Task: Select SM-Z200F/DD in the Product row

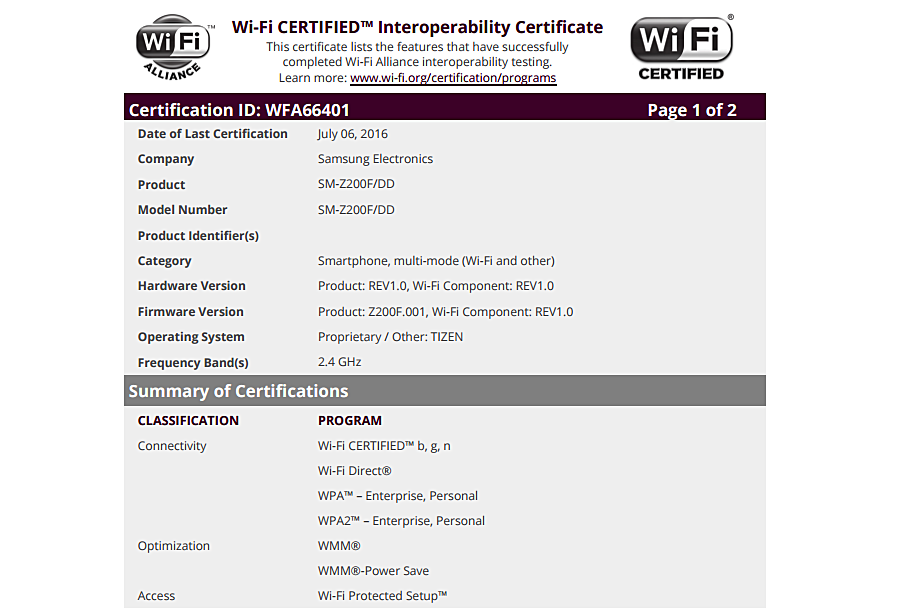Action: (x=356, y=184)
